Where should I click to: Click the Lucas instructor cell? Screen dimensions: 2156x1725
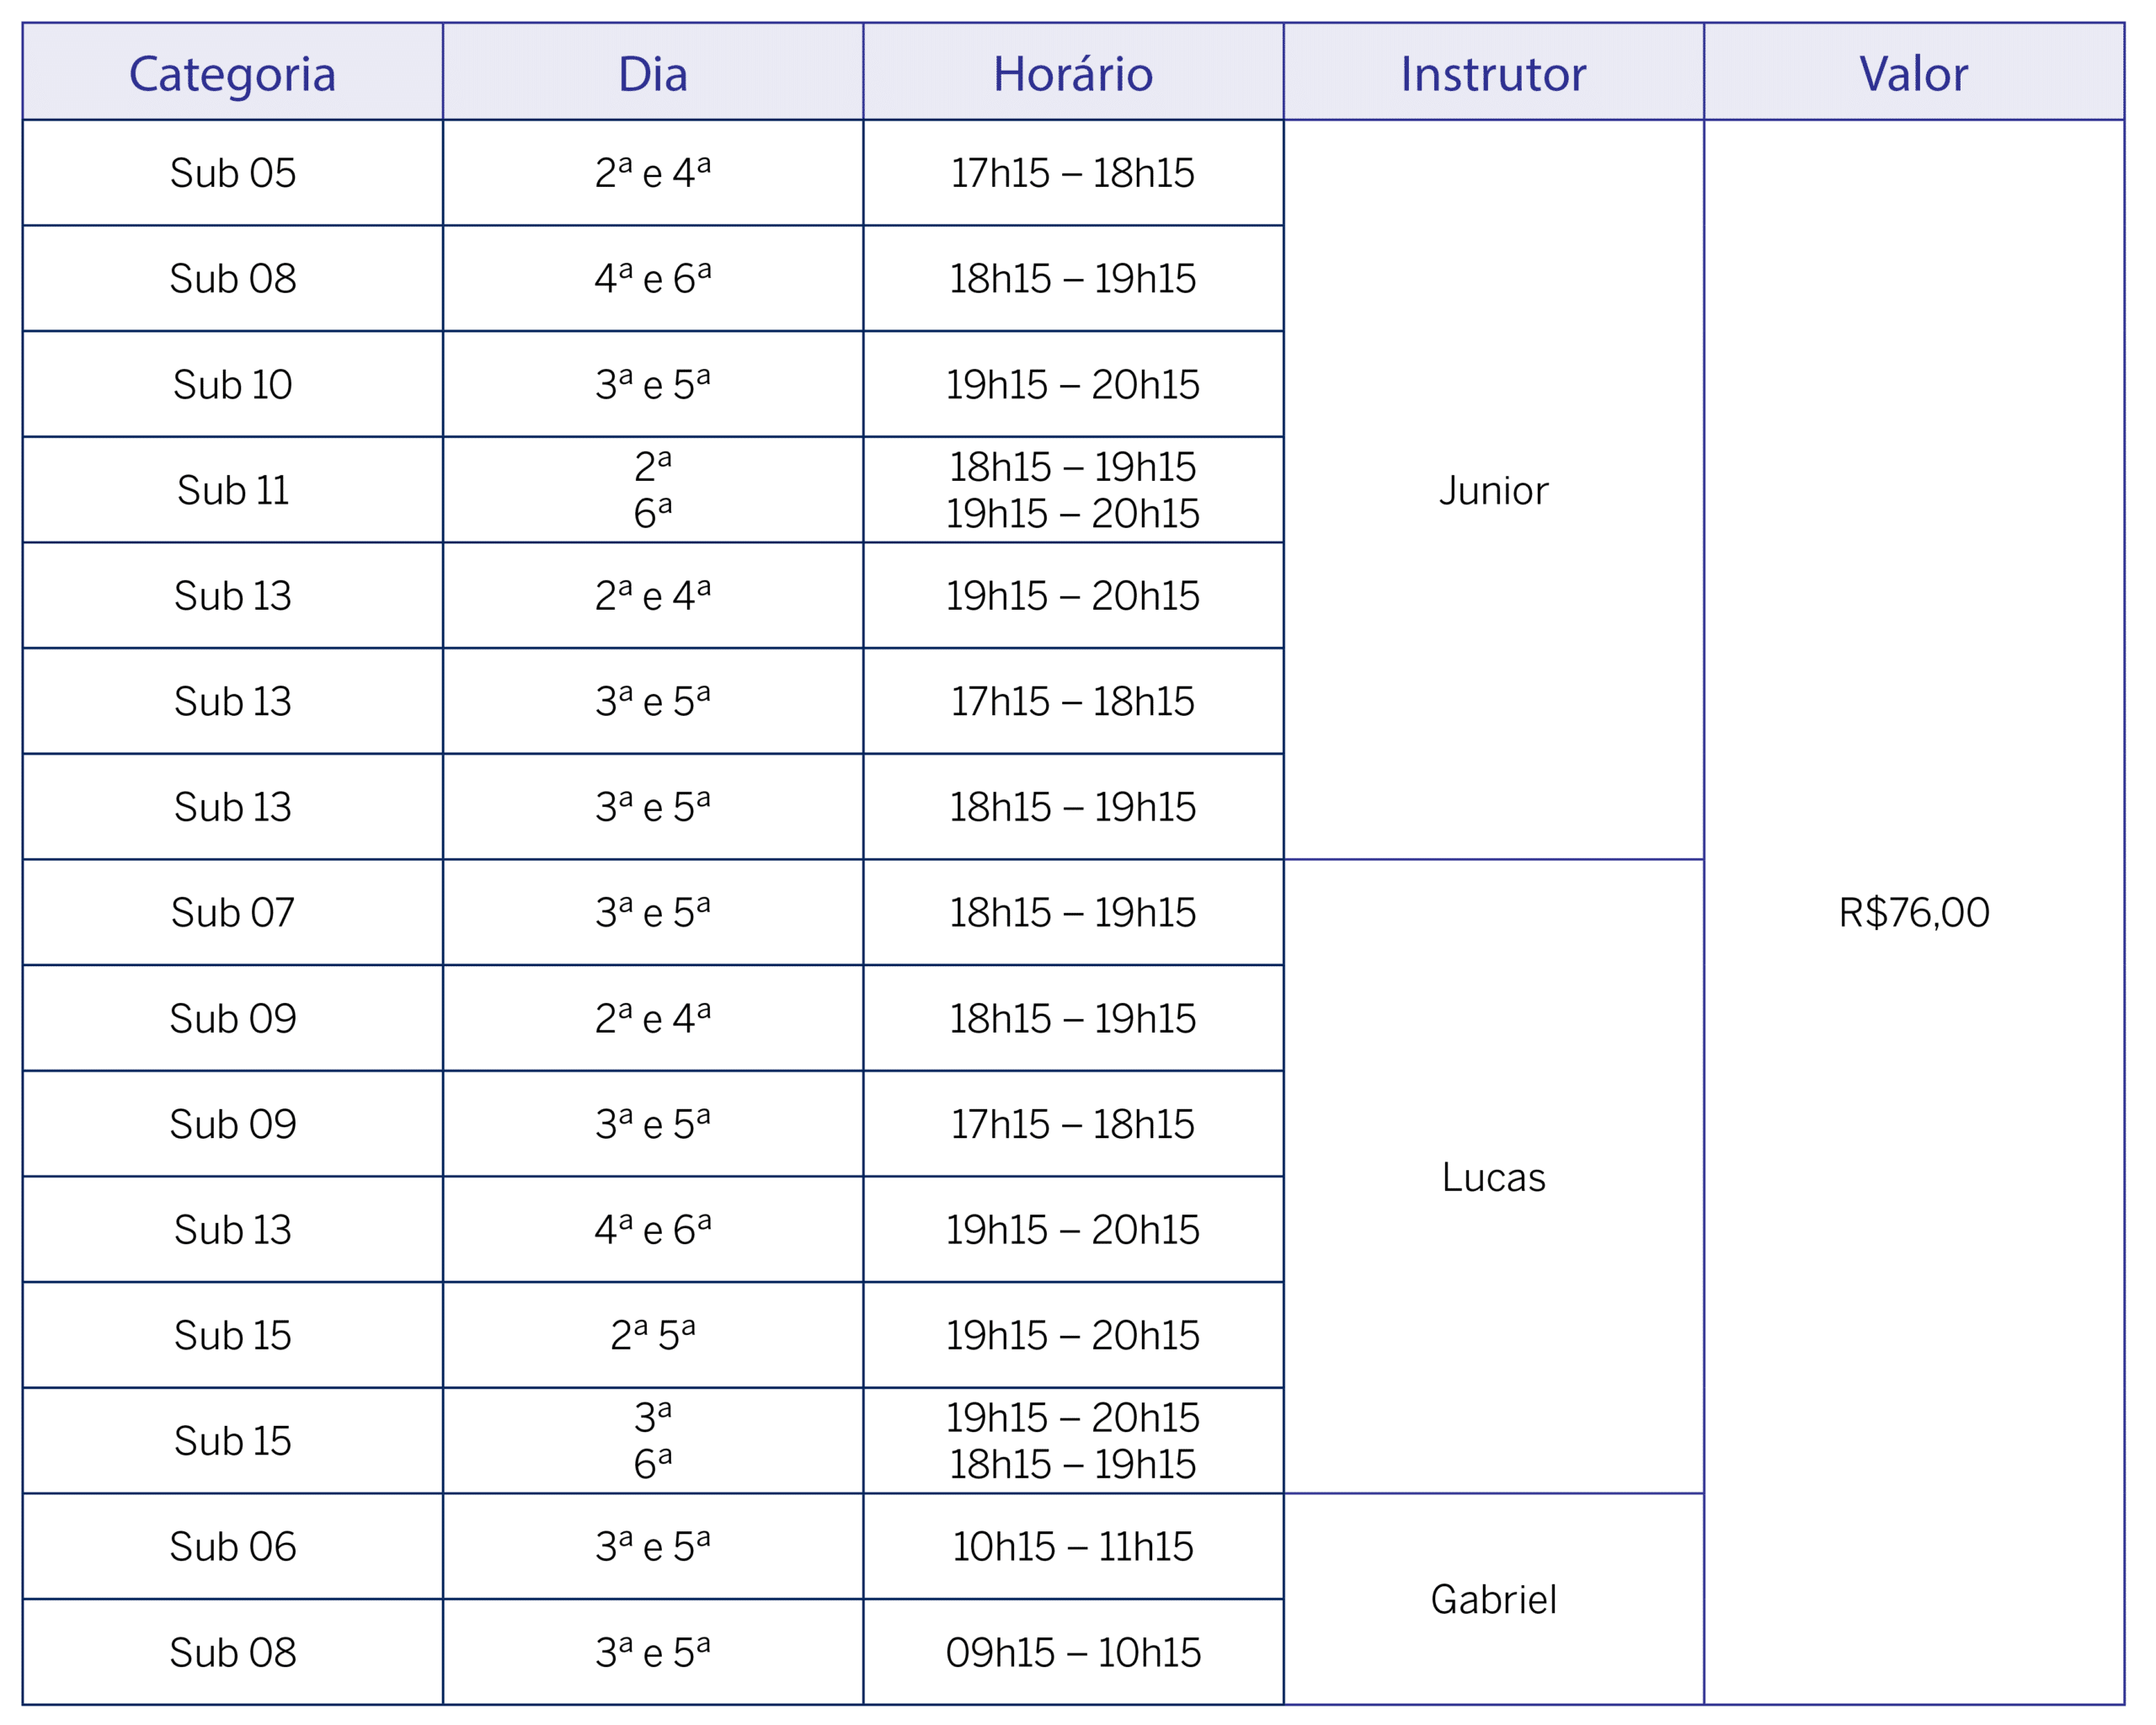1493,1177
